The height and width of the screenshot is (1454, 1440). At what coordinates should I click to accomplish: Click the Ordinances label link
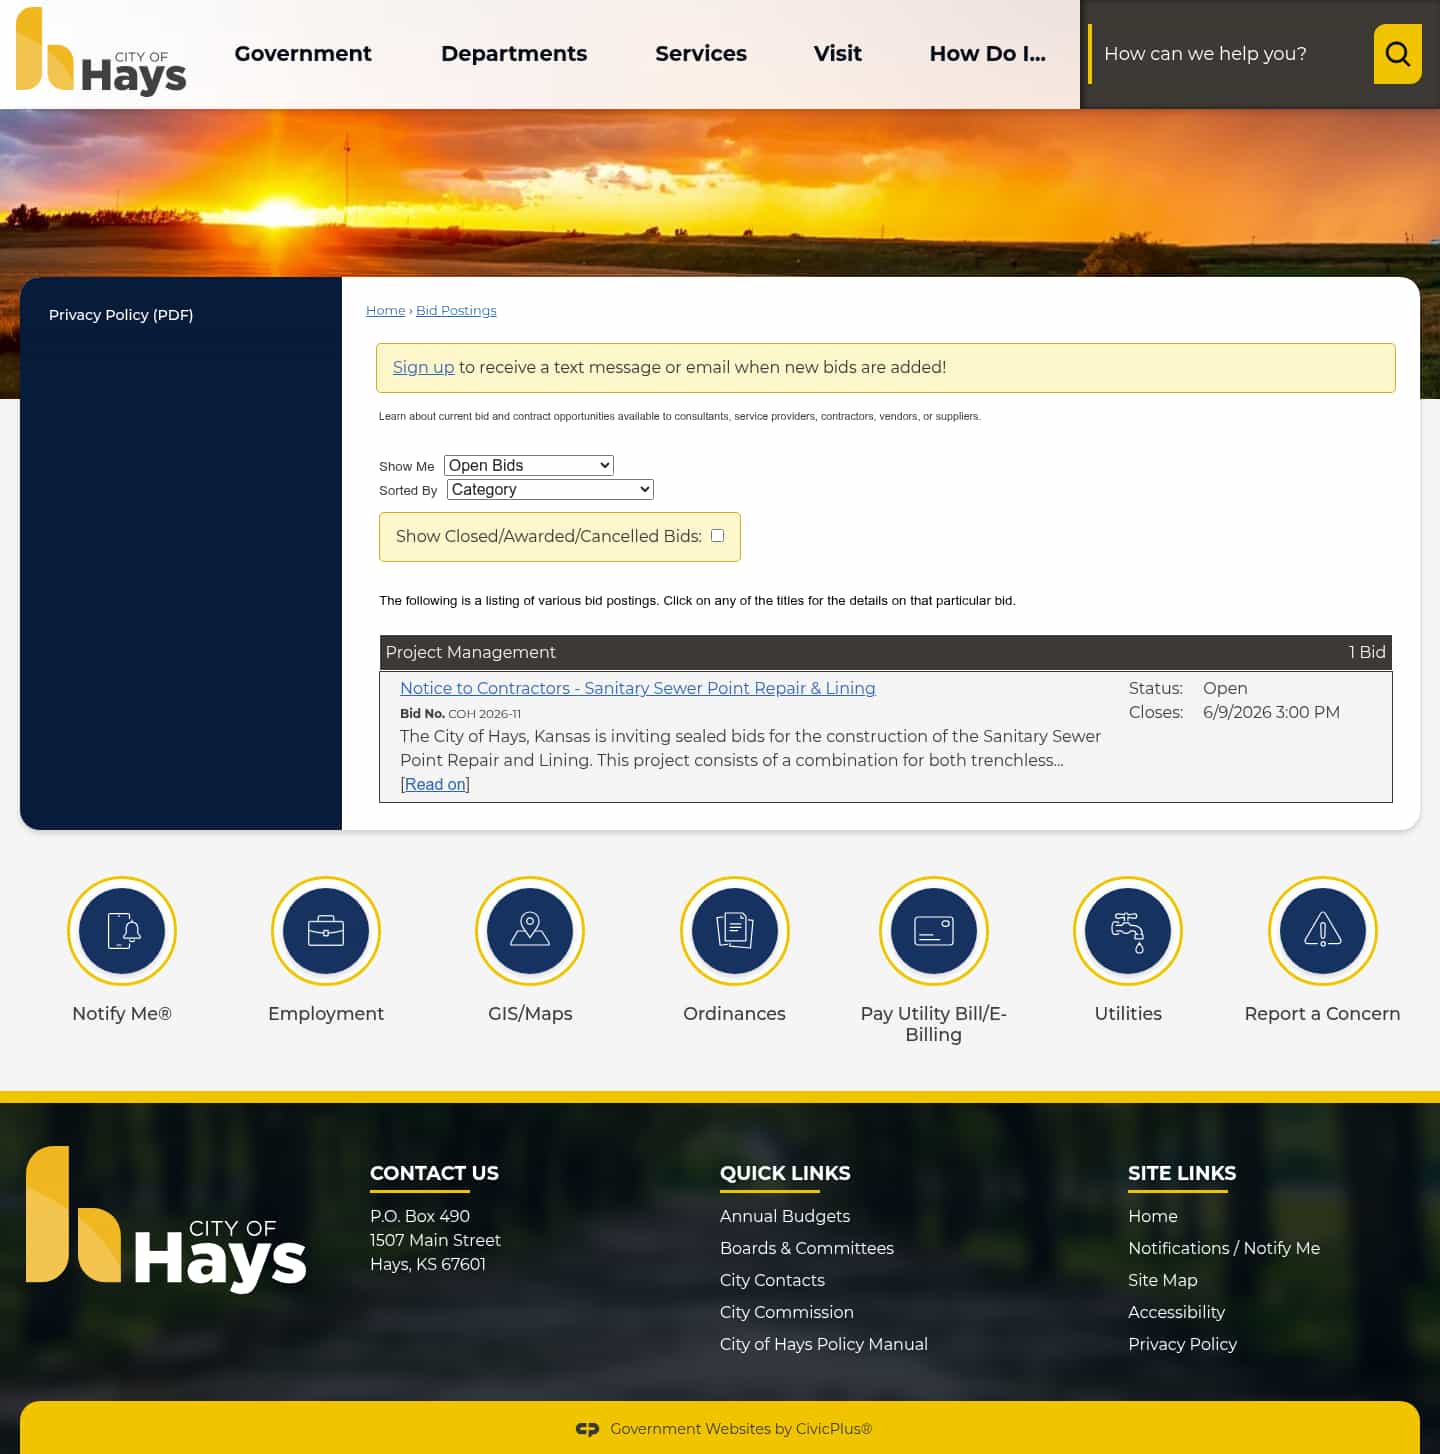point(735,1013)
